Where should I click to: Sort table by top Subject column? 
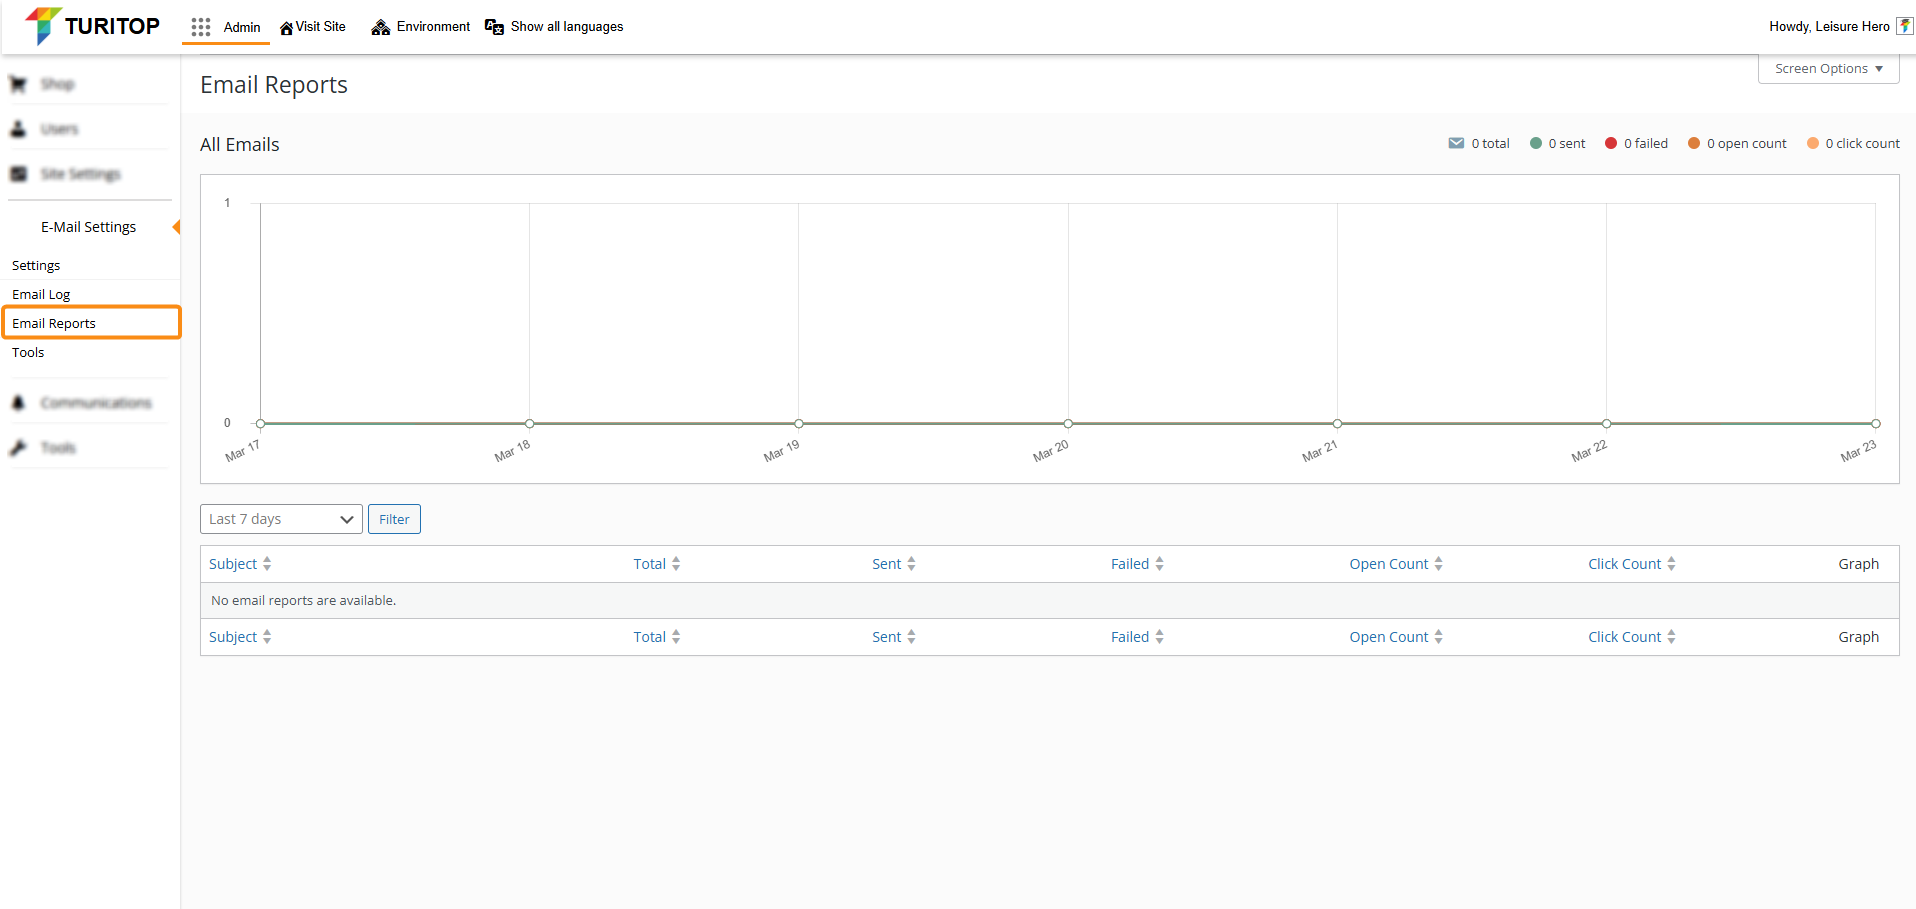(x=233, y=564)
